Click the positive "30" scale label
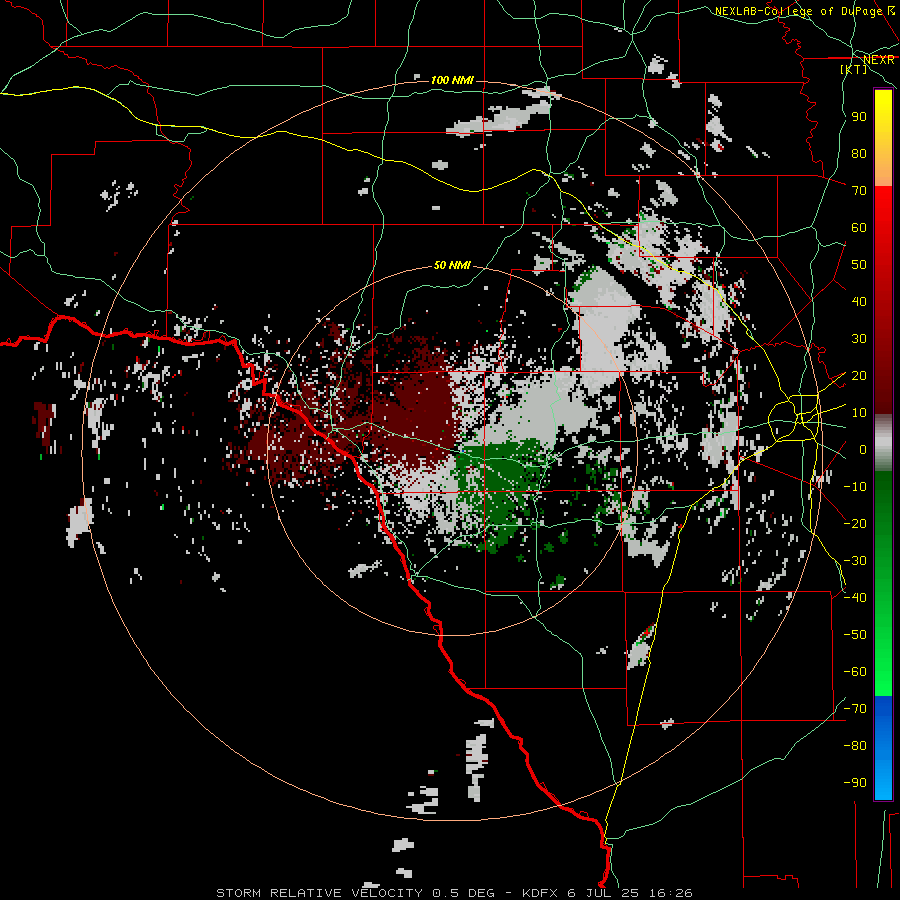This screenshot has width=900, height=900. coord(859,339)
